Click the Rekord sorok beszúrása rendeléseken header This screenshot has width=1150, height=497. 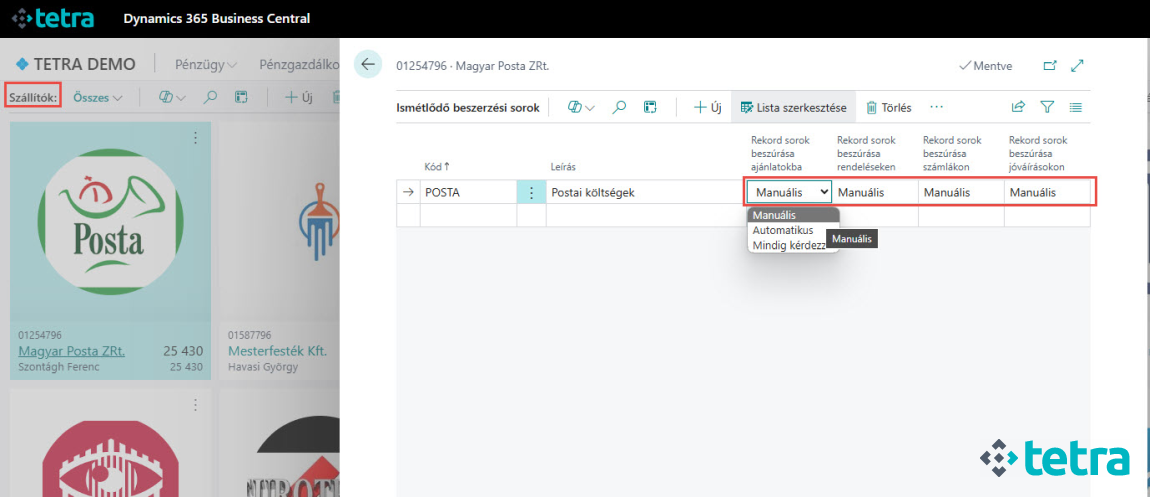868,153
